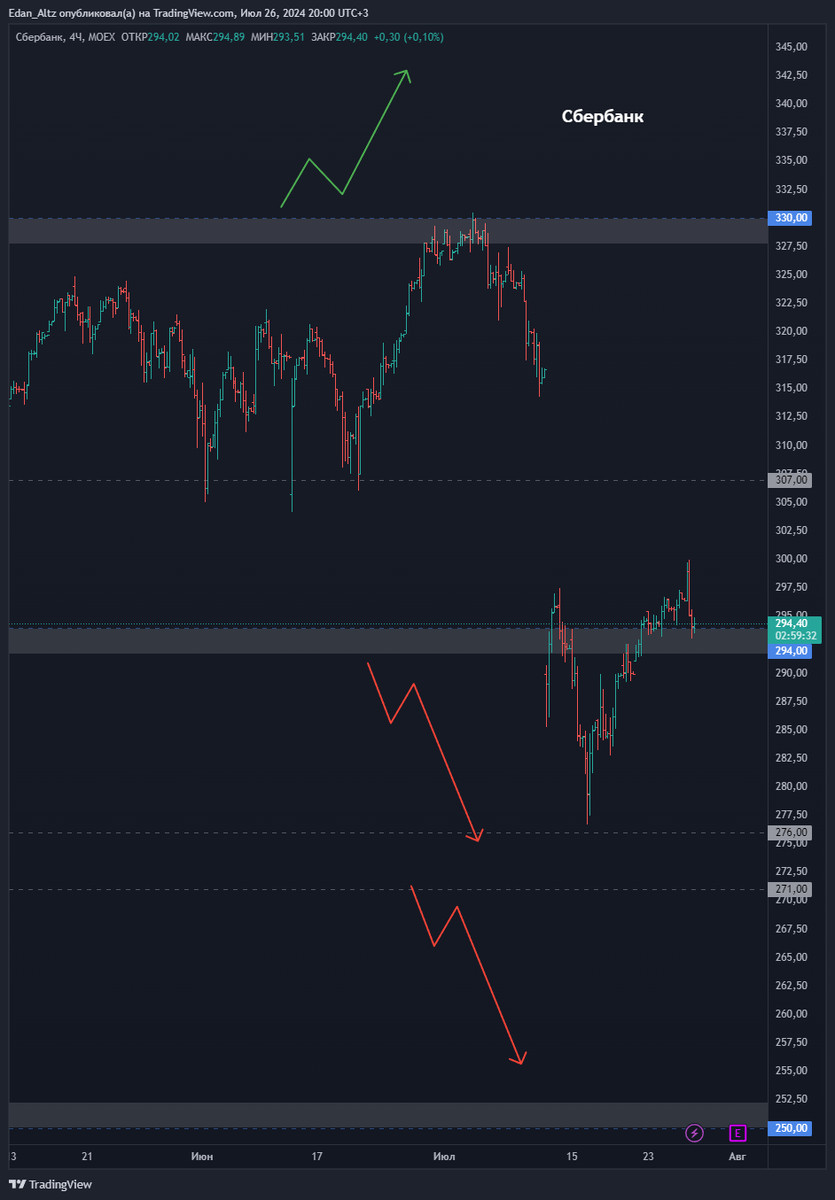The width and height of the screenshot is (835, 1200).
Task: Click the purple lightning event icon
Action: point(694,1133)
